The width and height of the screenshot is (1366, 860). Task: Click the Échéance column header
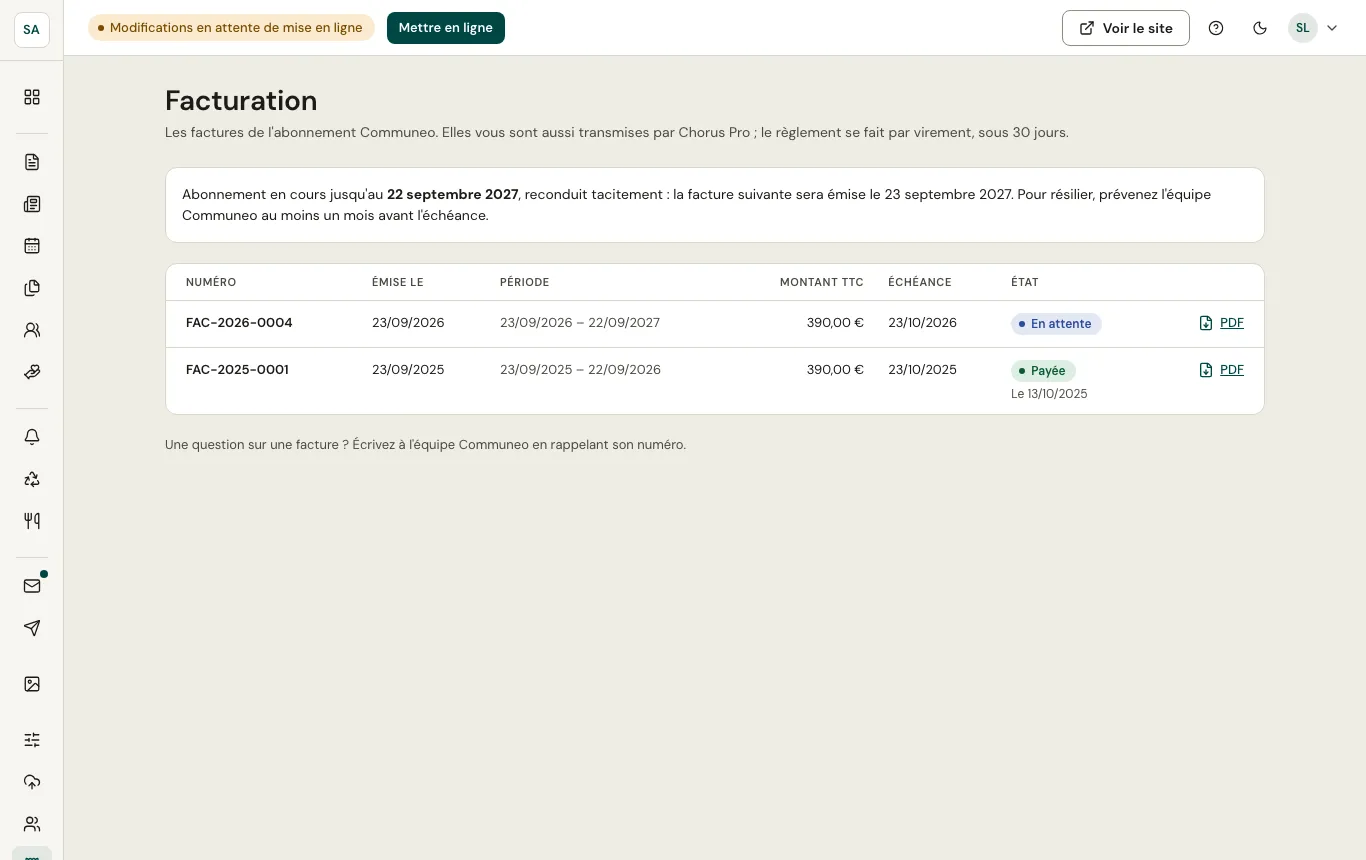click(920, 282)
